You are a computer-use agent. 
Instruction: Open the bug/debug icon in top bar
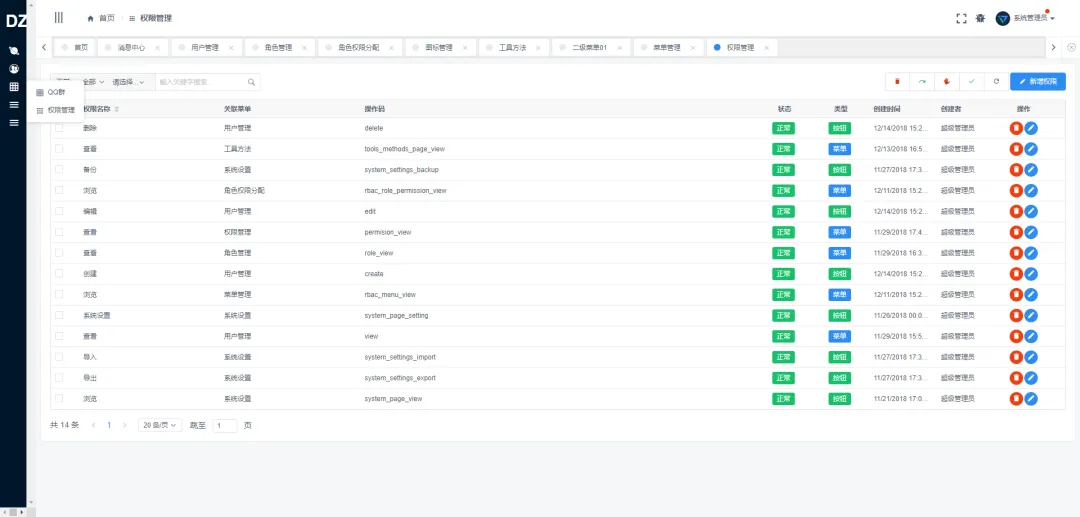tap(980, 18)
